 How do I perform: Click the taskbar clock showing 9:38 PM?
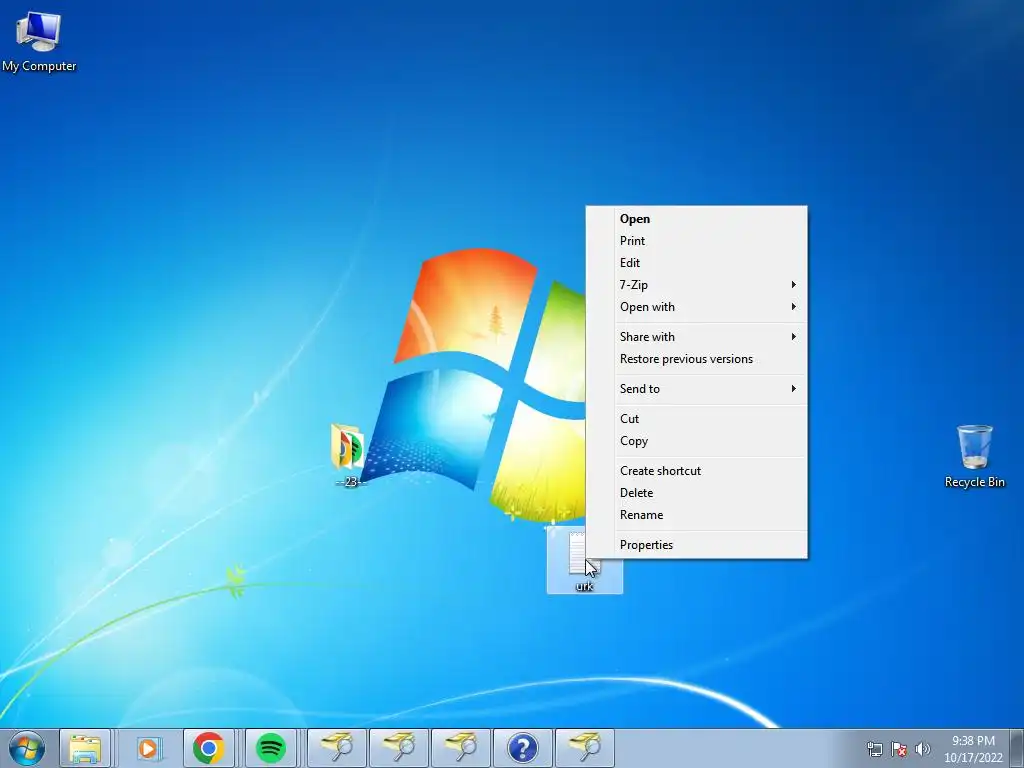click(973, 748)
